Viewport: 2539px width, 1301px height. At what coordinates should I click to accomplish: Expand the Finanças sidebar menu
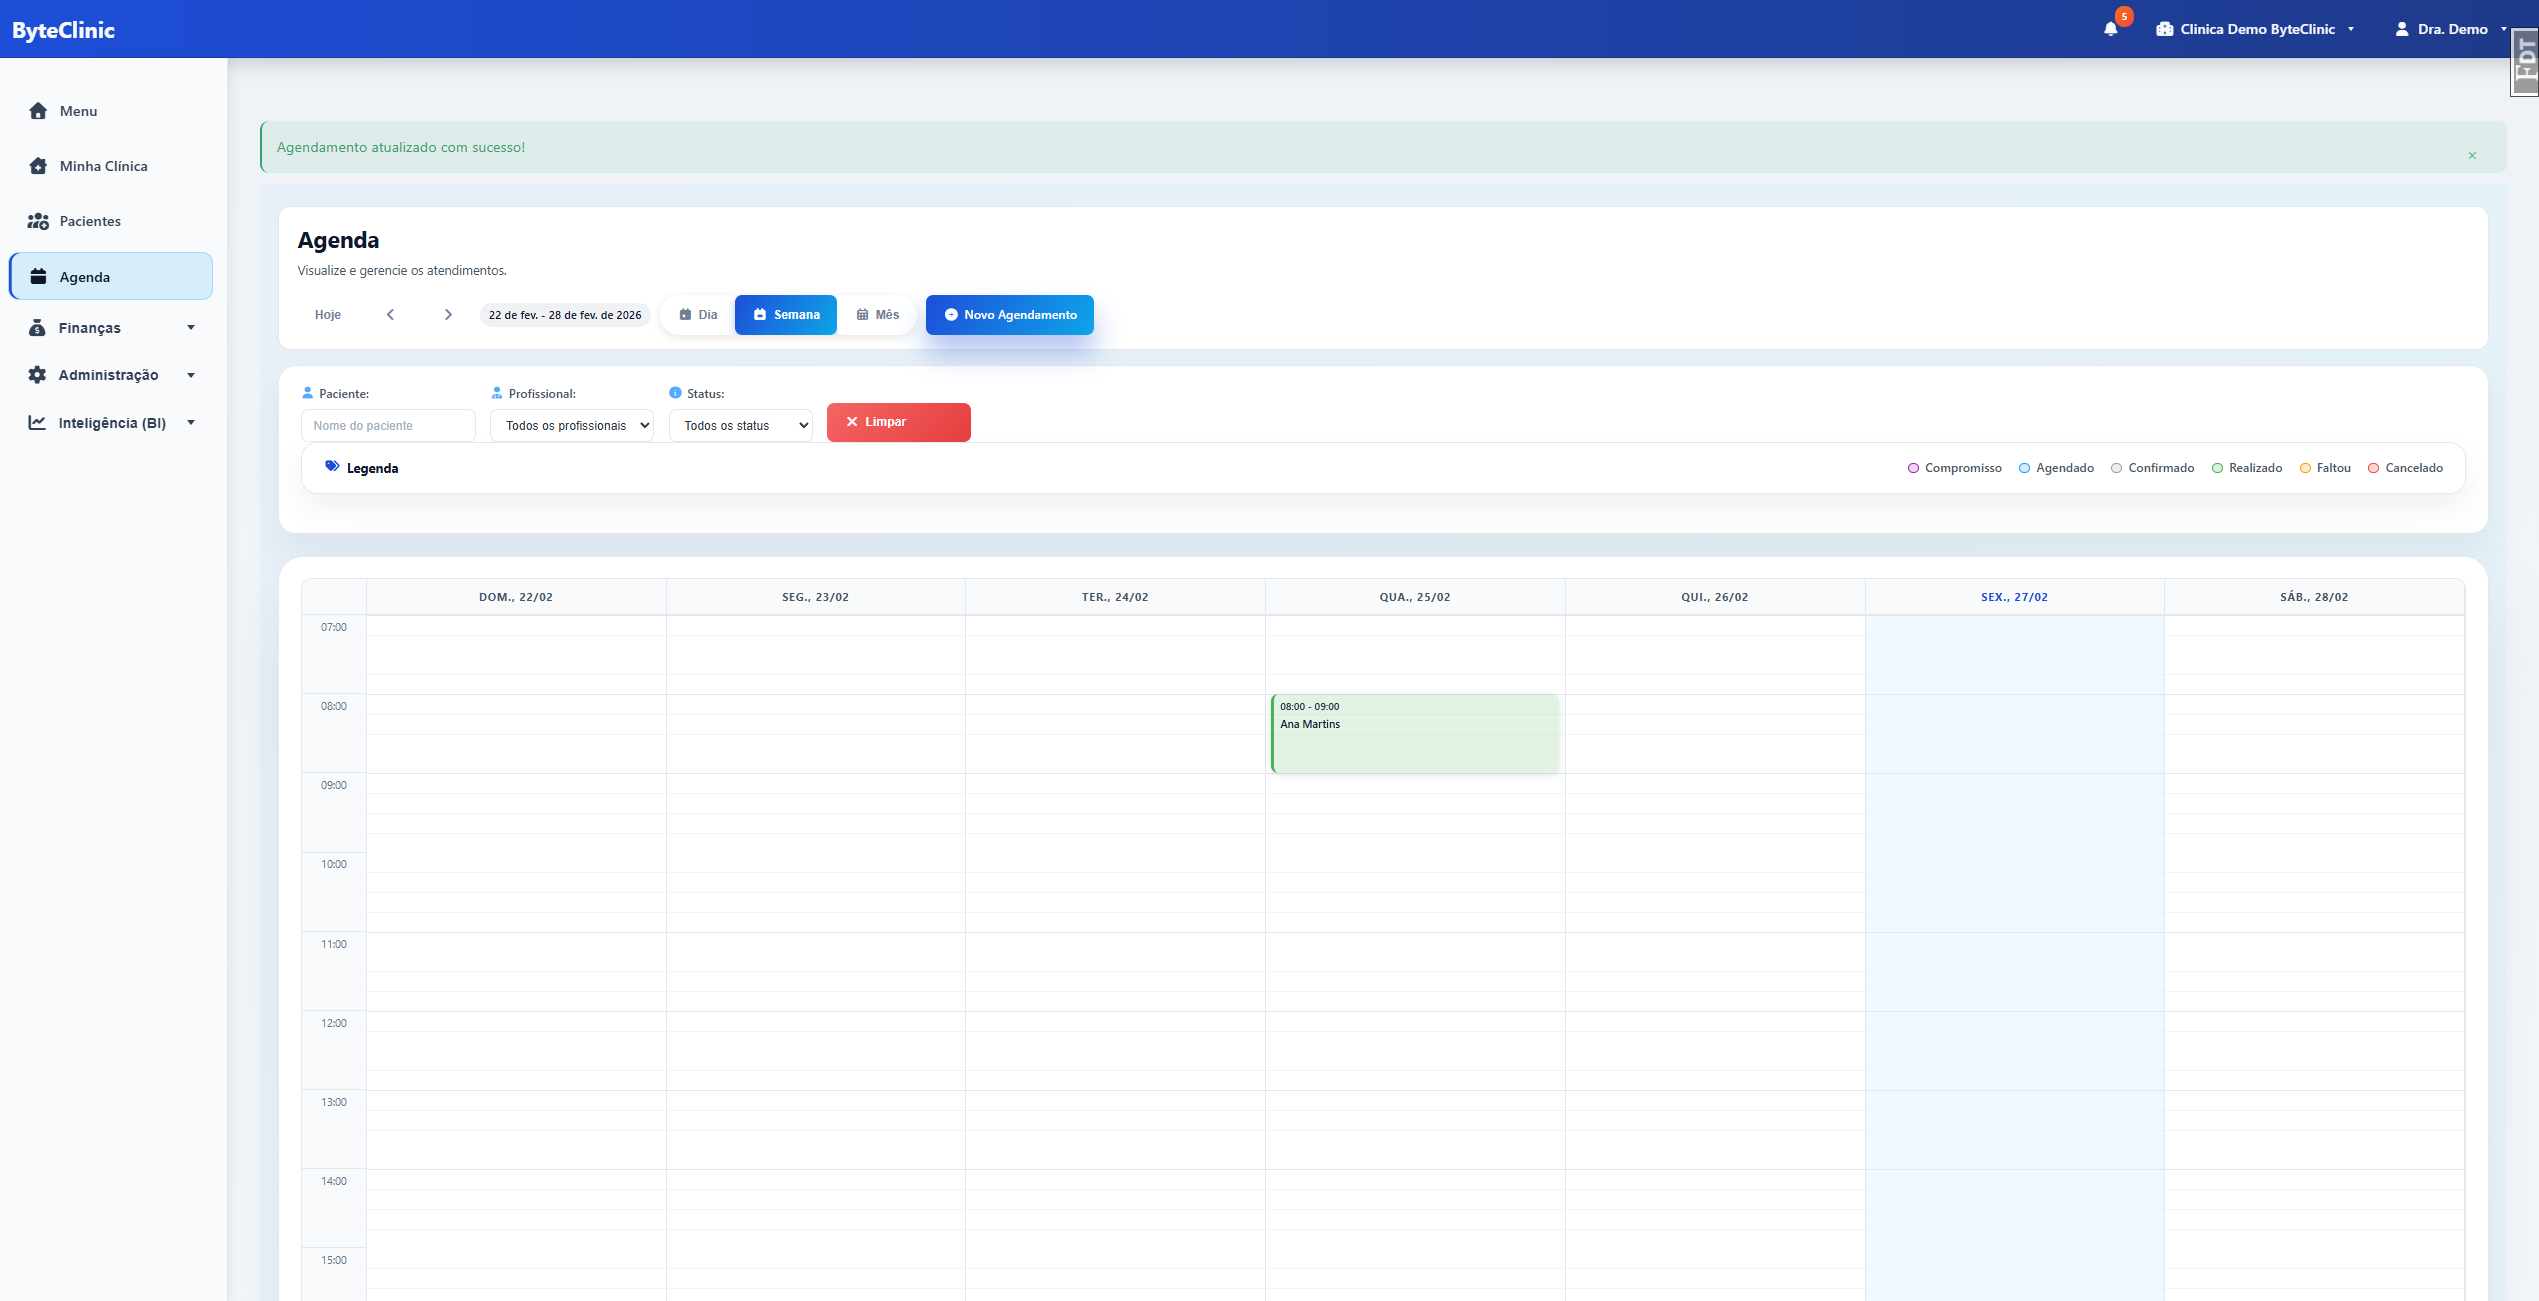pos(110,328)
